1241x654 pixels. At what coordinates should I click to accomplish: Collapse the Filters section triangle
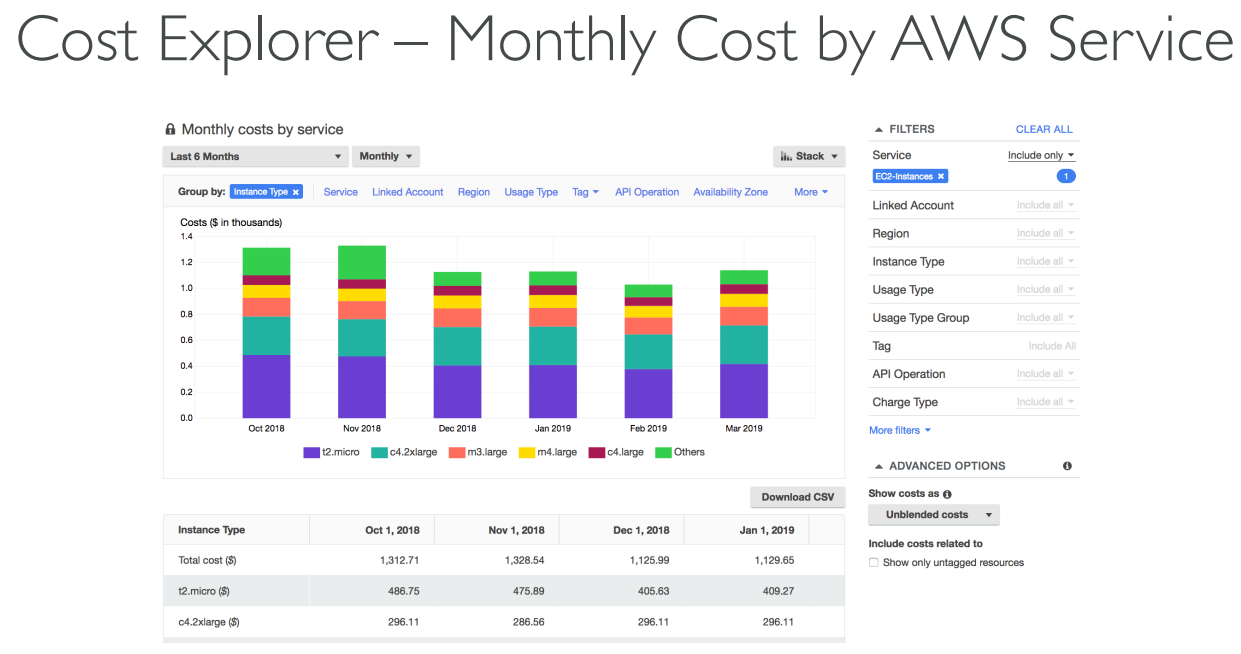click(x=879, y=129)
